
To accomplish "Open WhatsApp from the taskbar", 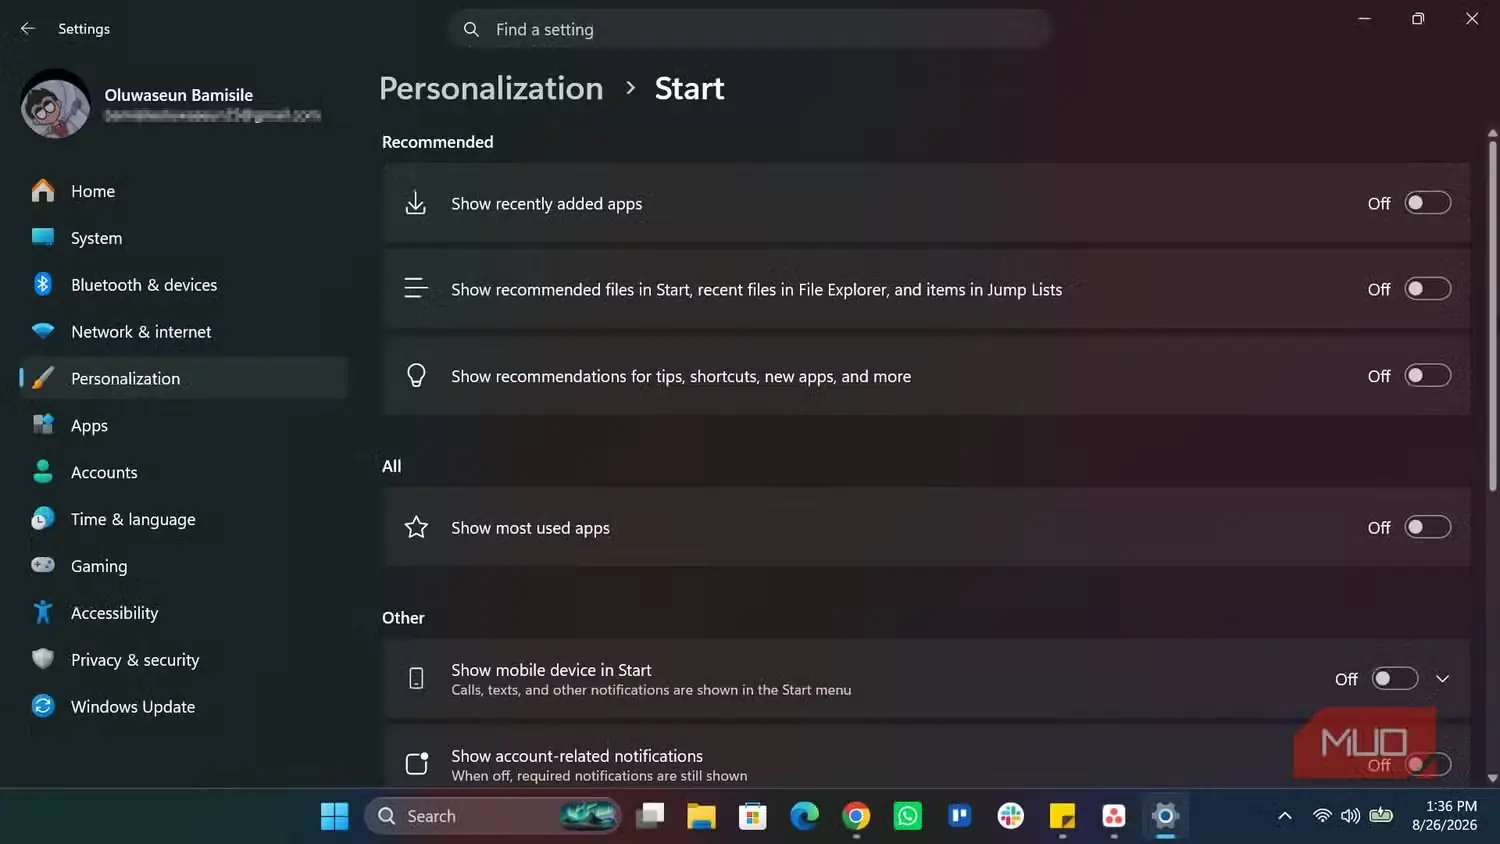I will pos(908,816).
